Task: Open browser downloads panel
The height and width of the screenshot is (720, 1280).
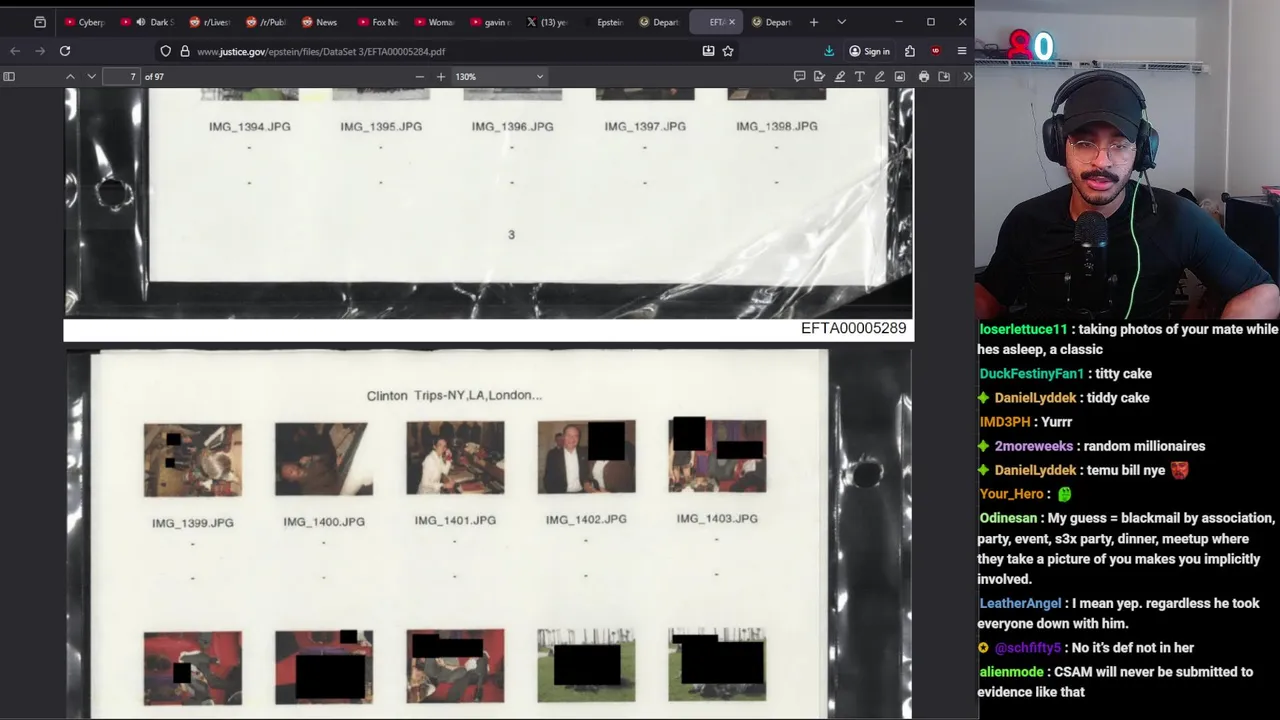Action: (x=829, y=51)
